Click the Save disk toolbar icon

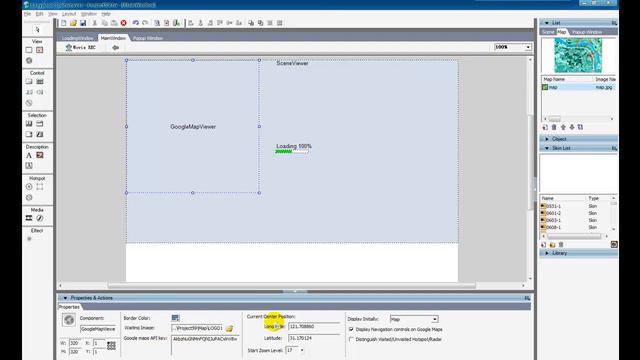pos(83,23)
